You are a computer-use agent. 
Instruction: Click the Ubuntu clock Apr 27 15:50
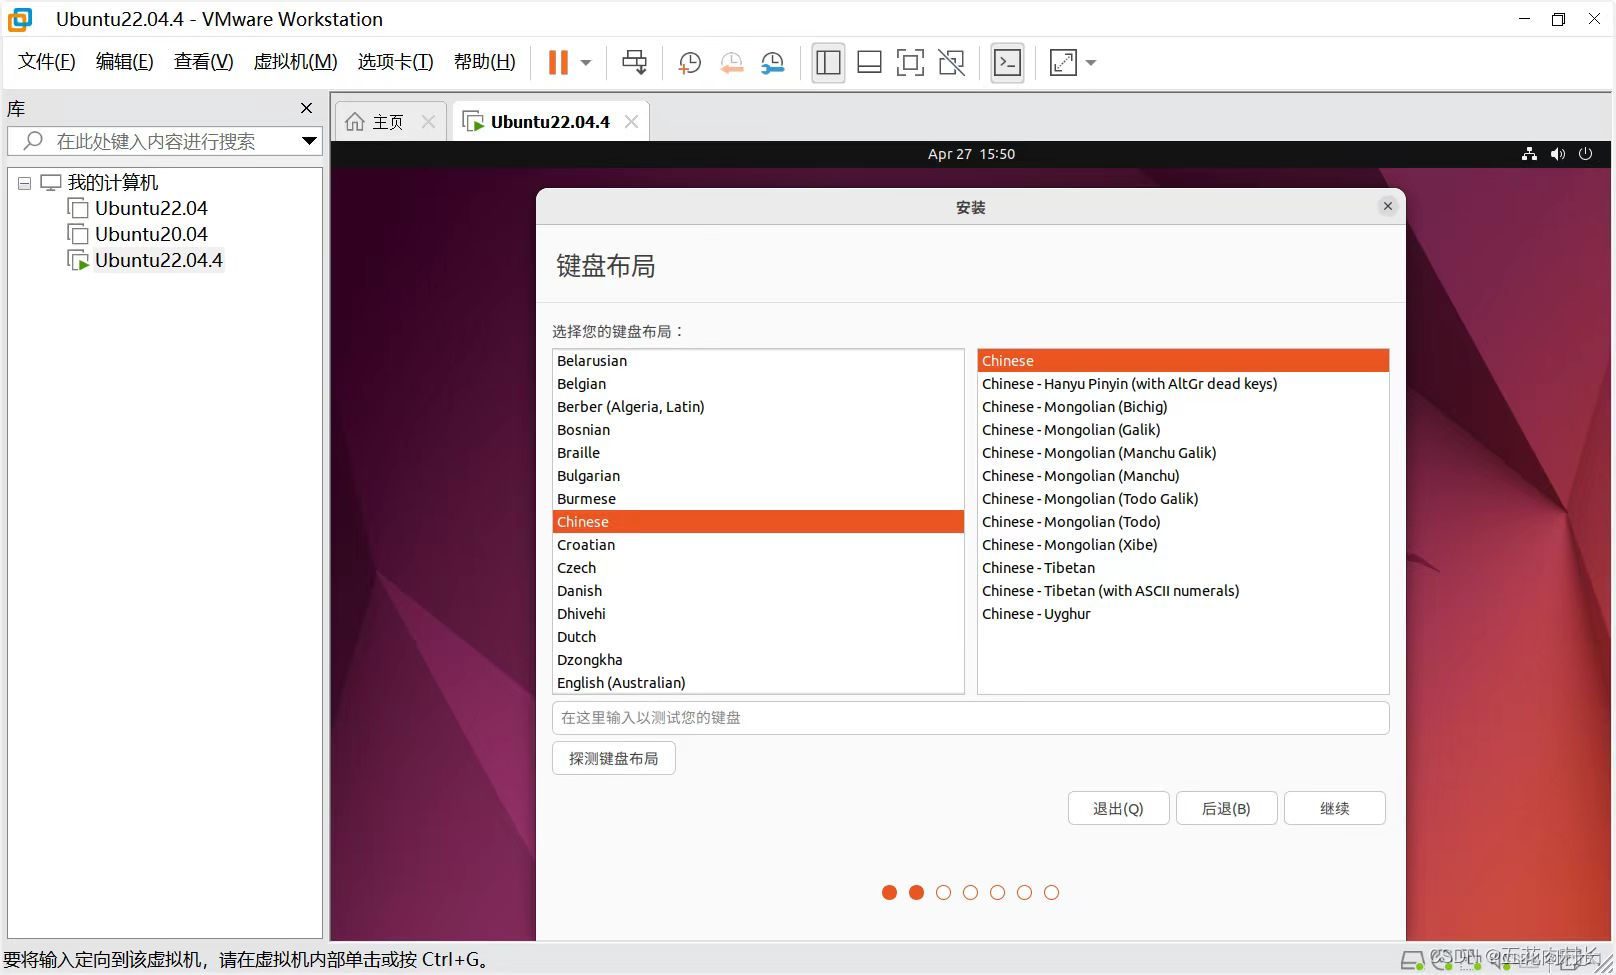pyautogui.click(x=971, y=154)
